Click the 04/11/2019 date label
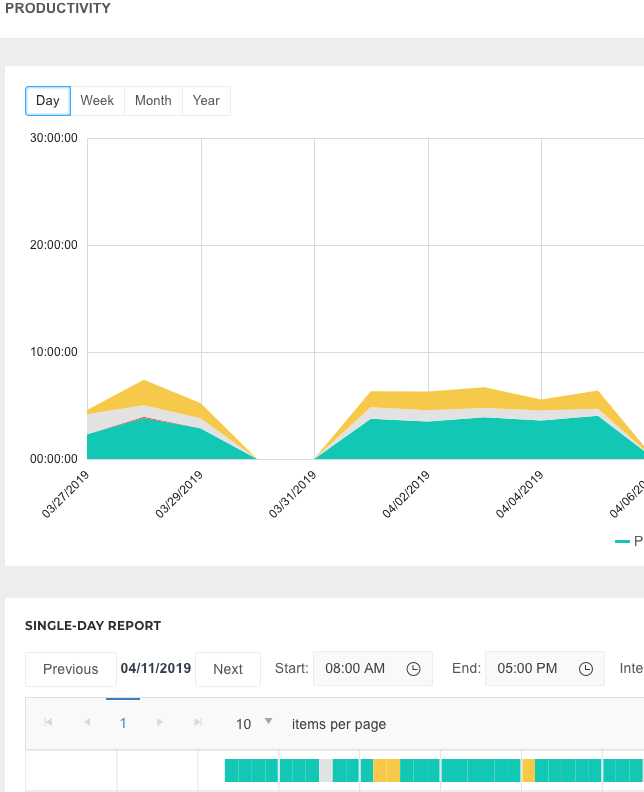The height and width of the screenshot is (792, 644). point(156,668)
